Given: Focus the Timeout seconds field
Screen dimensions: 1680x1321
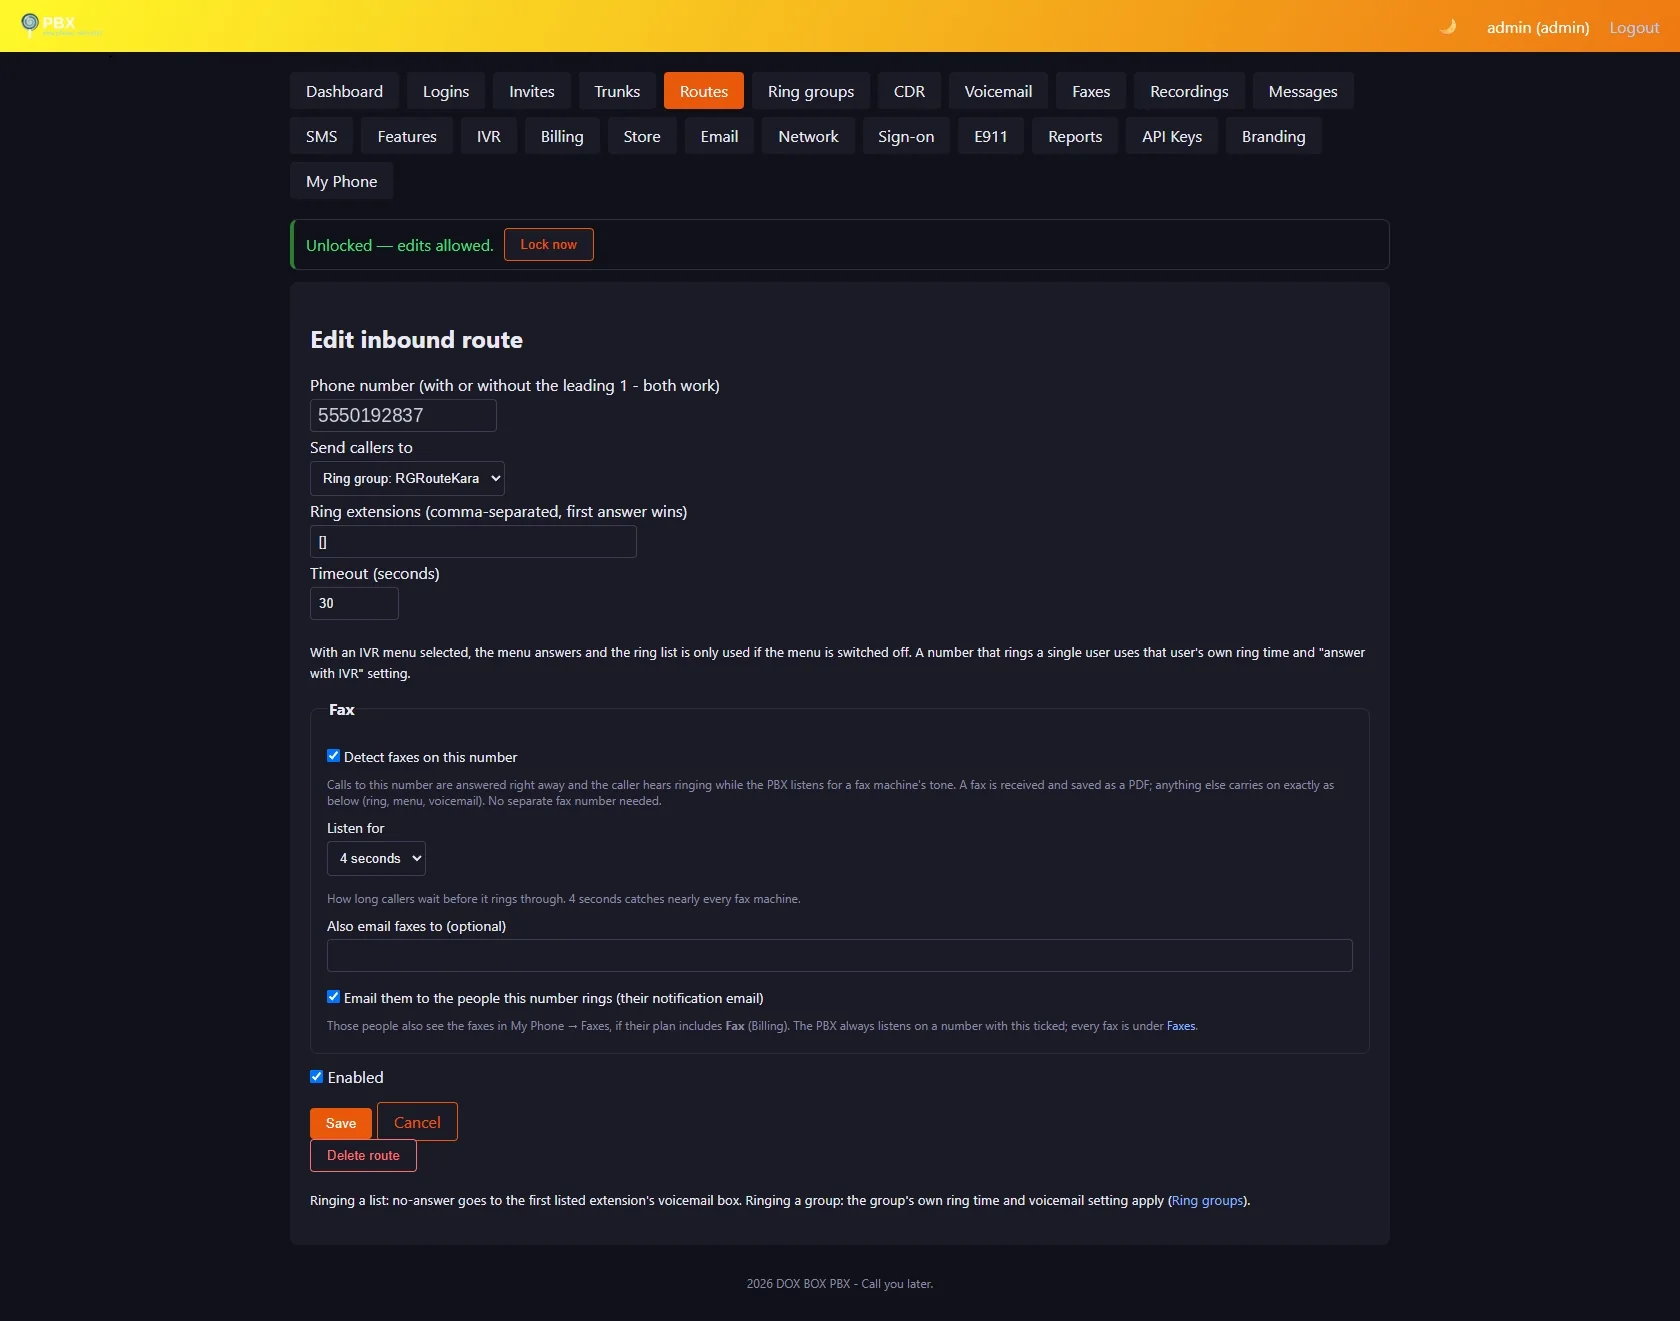Looking at the screenshot, I should click(x=354, y=603).
